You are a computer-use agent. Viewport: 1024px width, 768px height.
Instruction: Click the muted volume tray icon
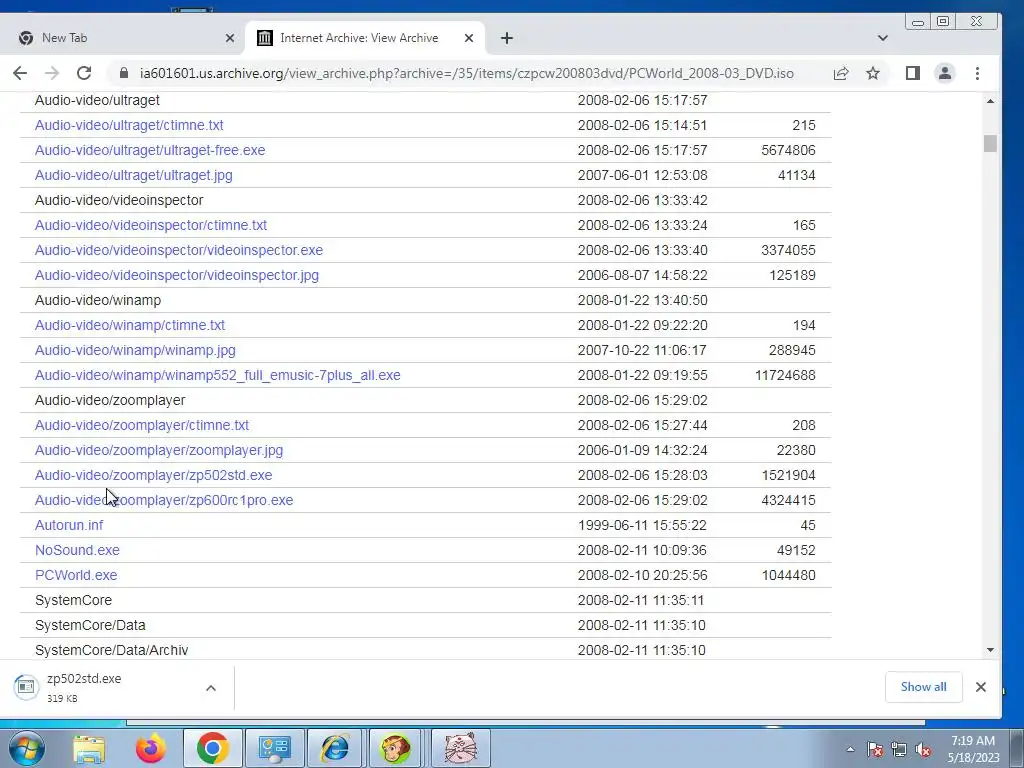point(923,750)
